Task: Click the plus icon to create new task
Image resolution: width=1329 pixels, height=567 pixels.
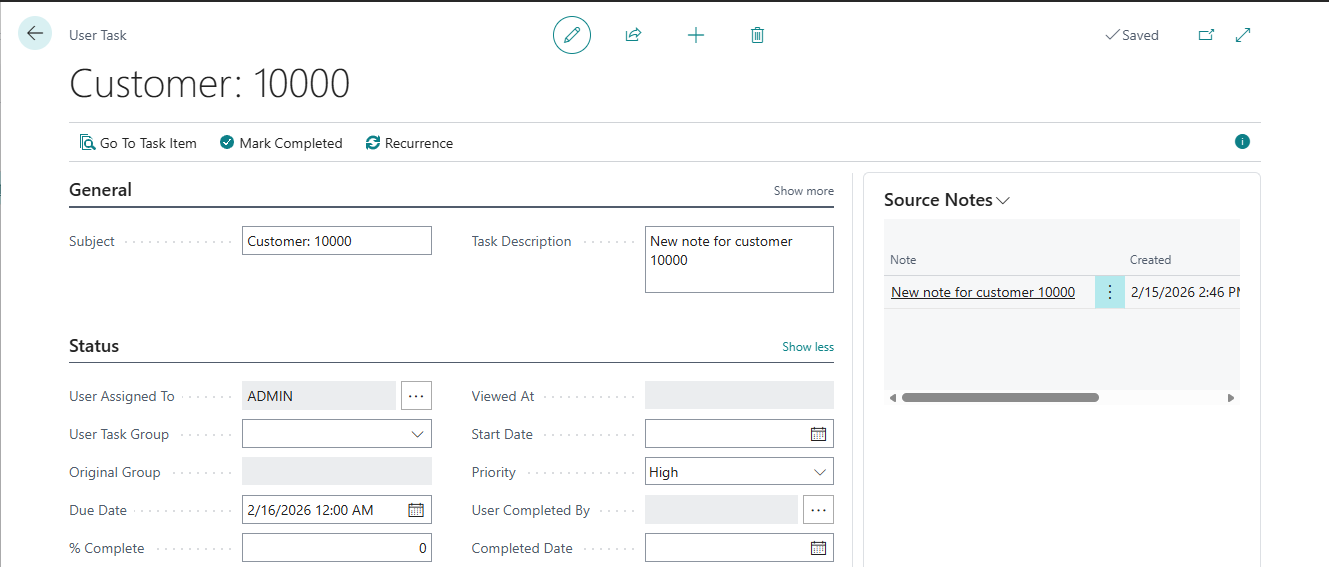Action: tap(696, 35)
